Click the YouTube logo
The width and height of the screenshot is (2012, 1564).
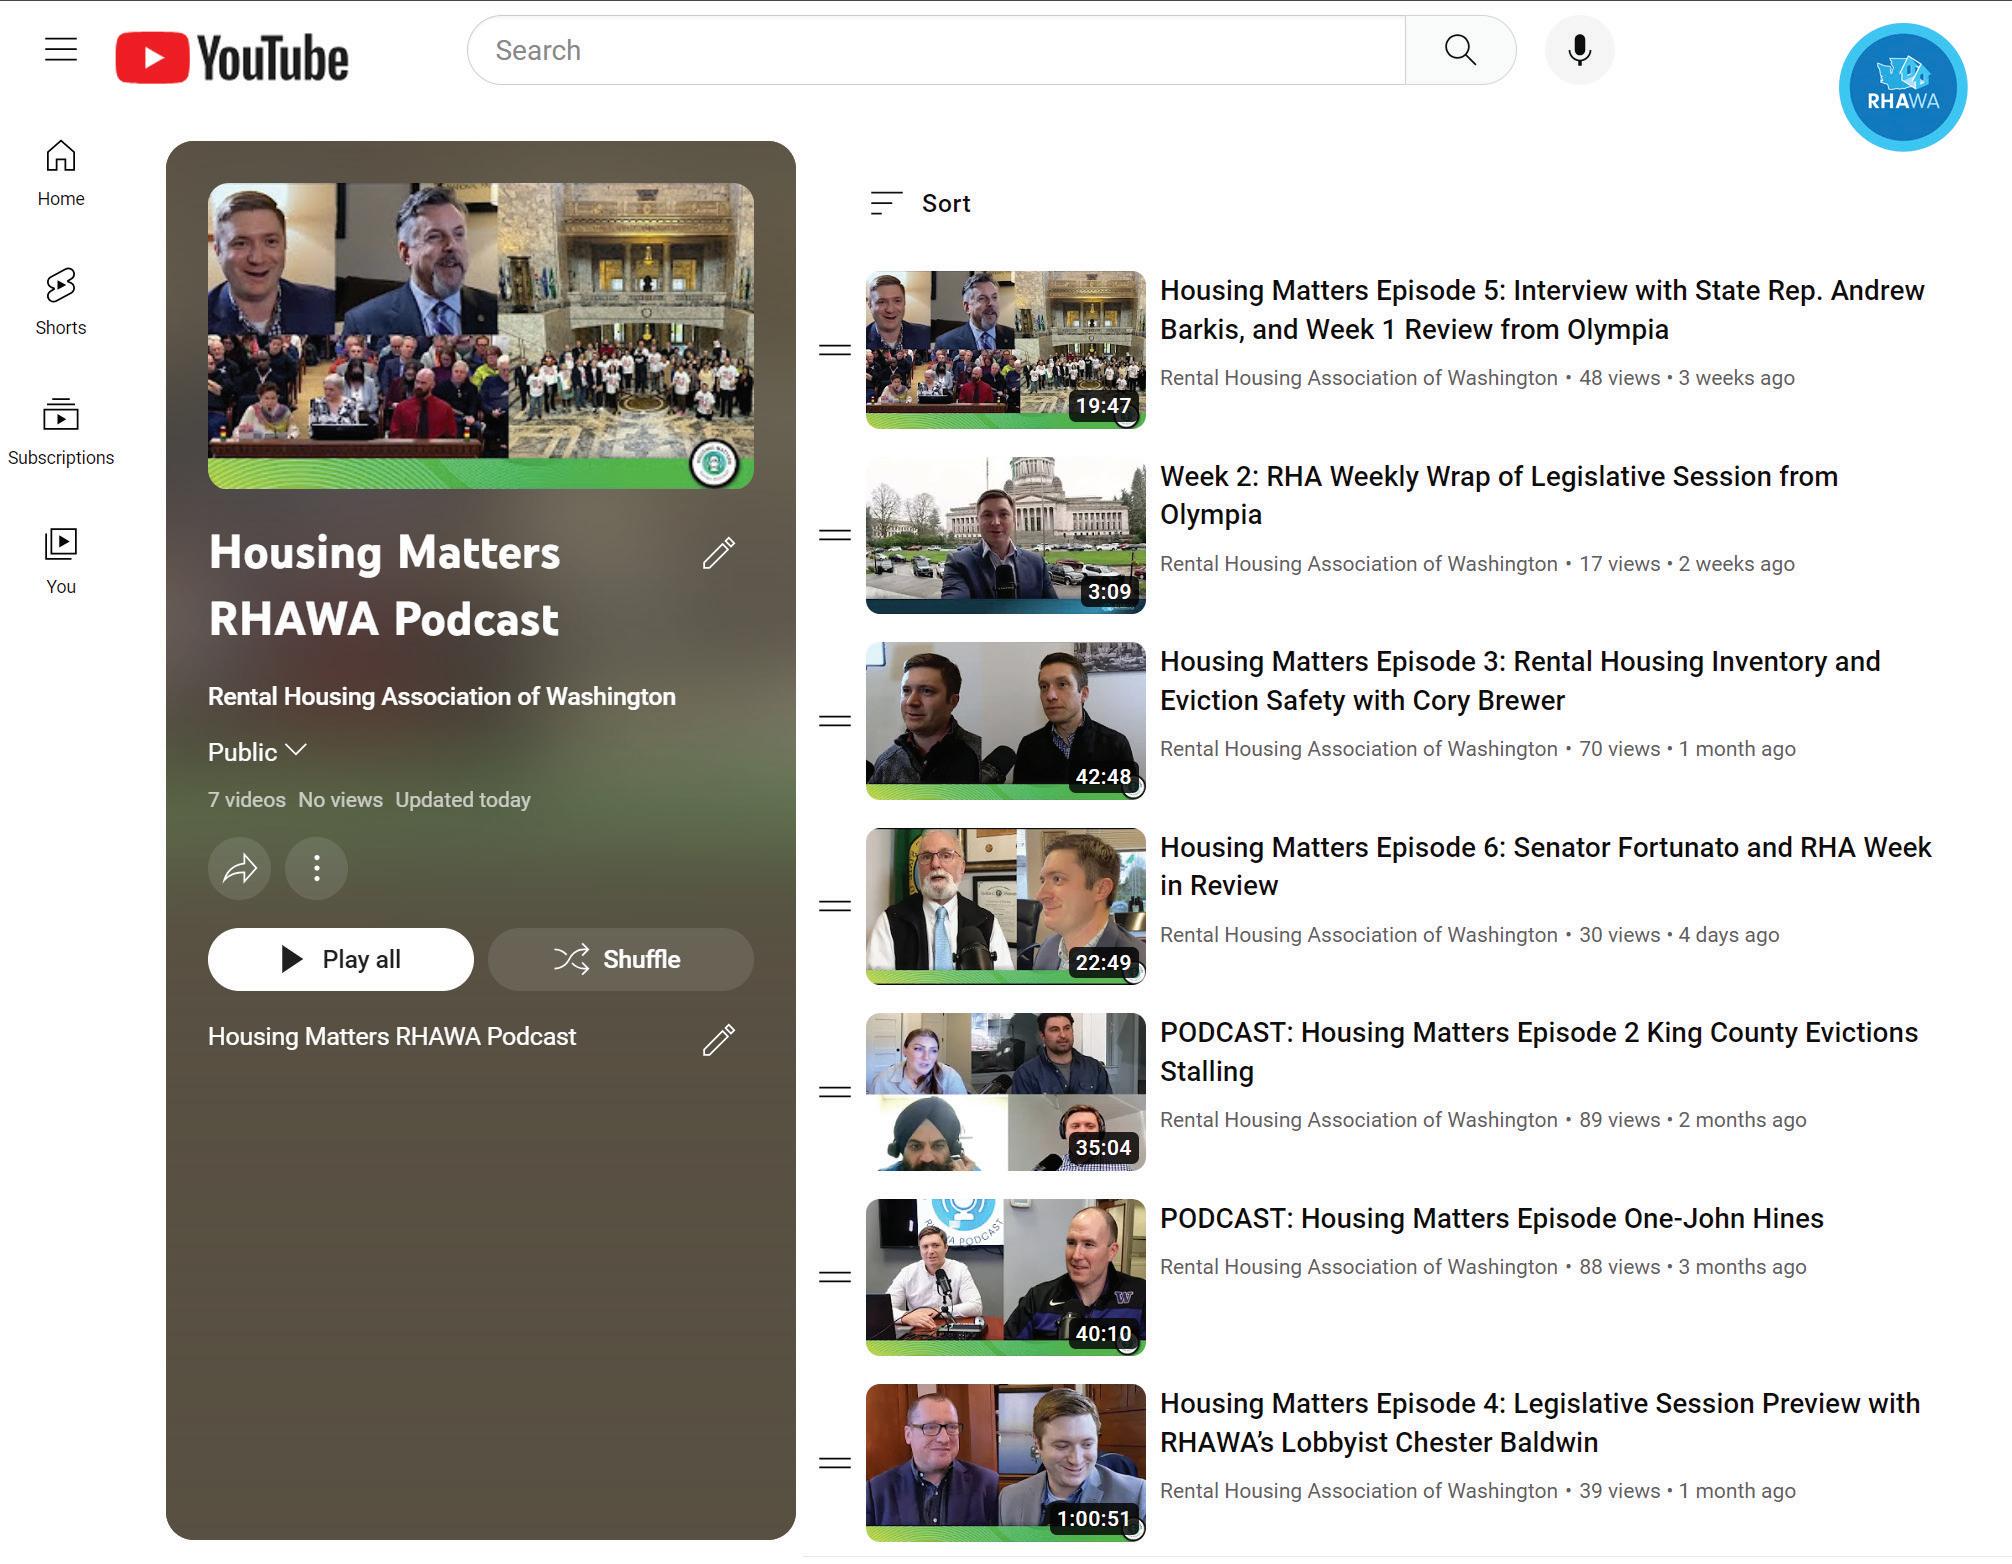(x=232, y=57)
